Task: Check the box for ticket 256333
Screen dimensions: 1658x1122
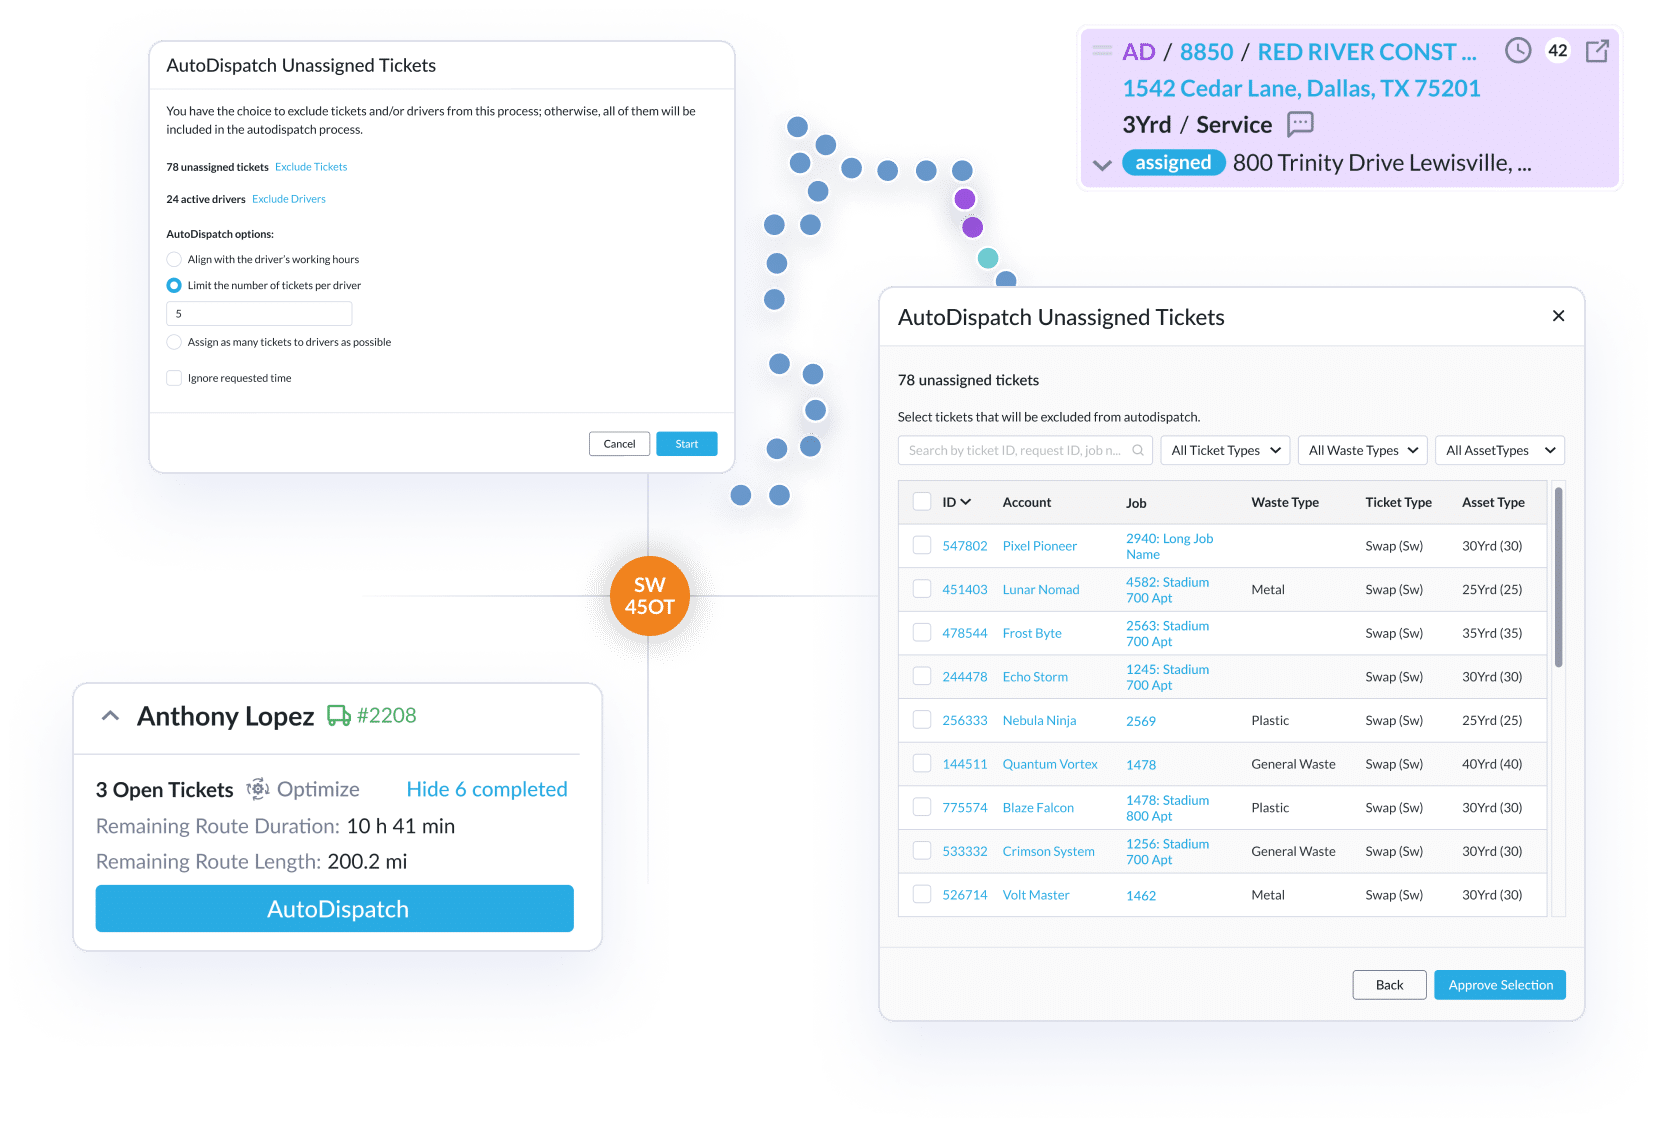Action: 922,720
